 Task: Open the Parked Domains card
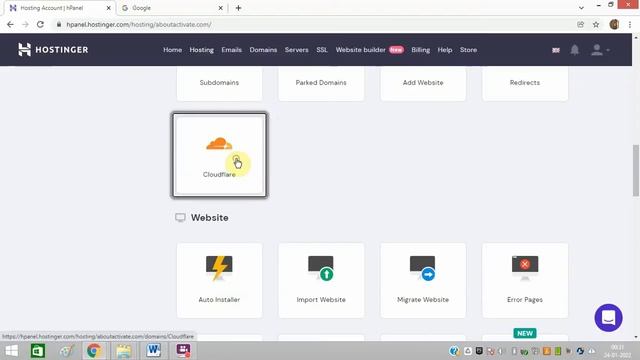(321, 83)
